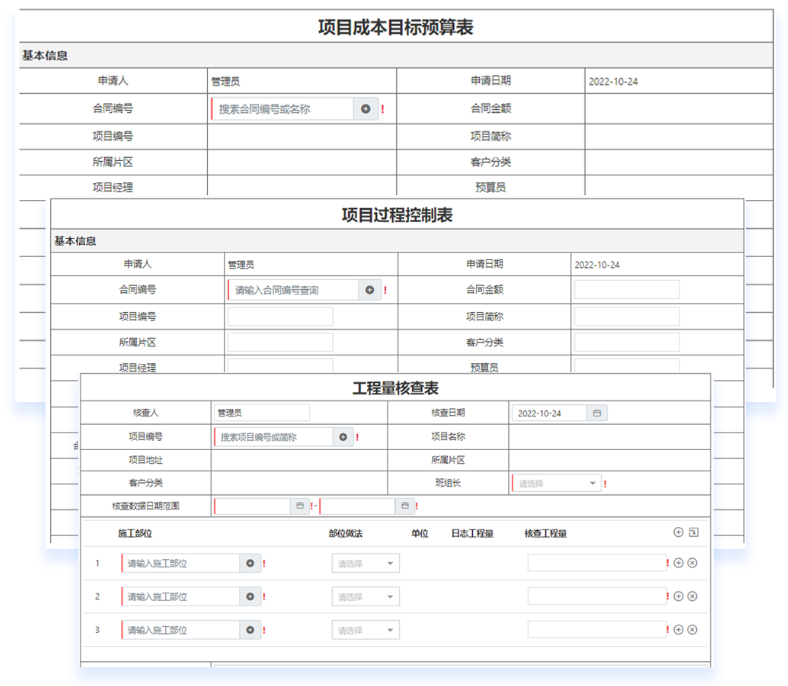Click the 项目成本目标预算表 title
The width and height of the screenshot is (788, 686).
pyautogui.click(x=396, y=27)
